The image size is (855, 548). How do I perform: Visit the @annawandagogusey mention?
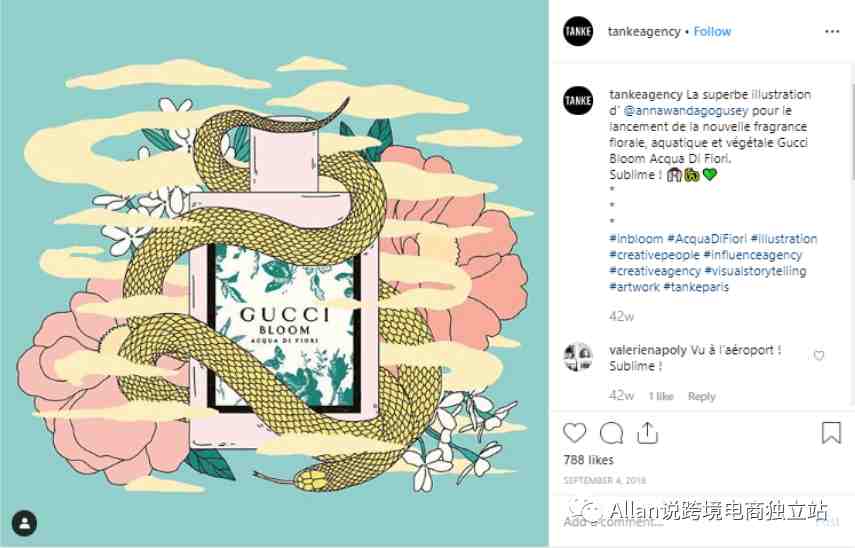(x=685, y=111)
